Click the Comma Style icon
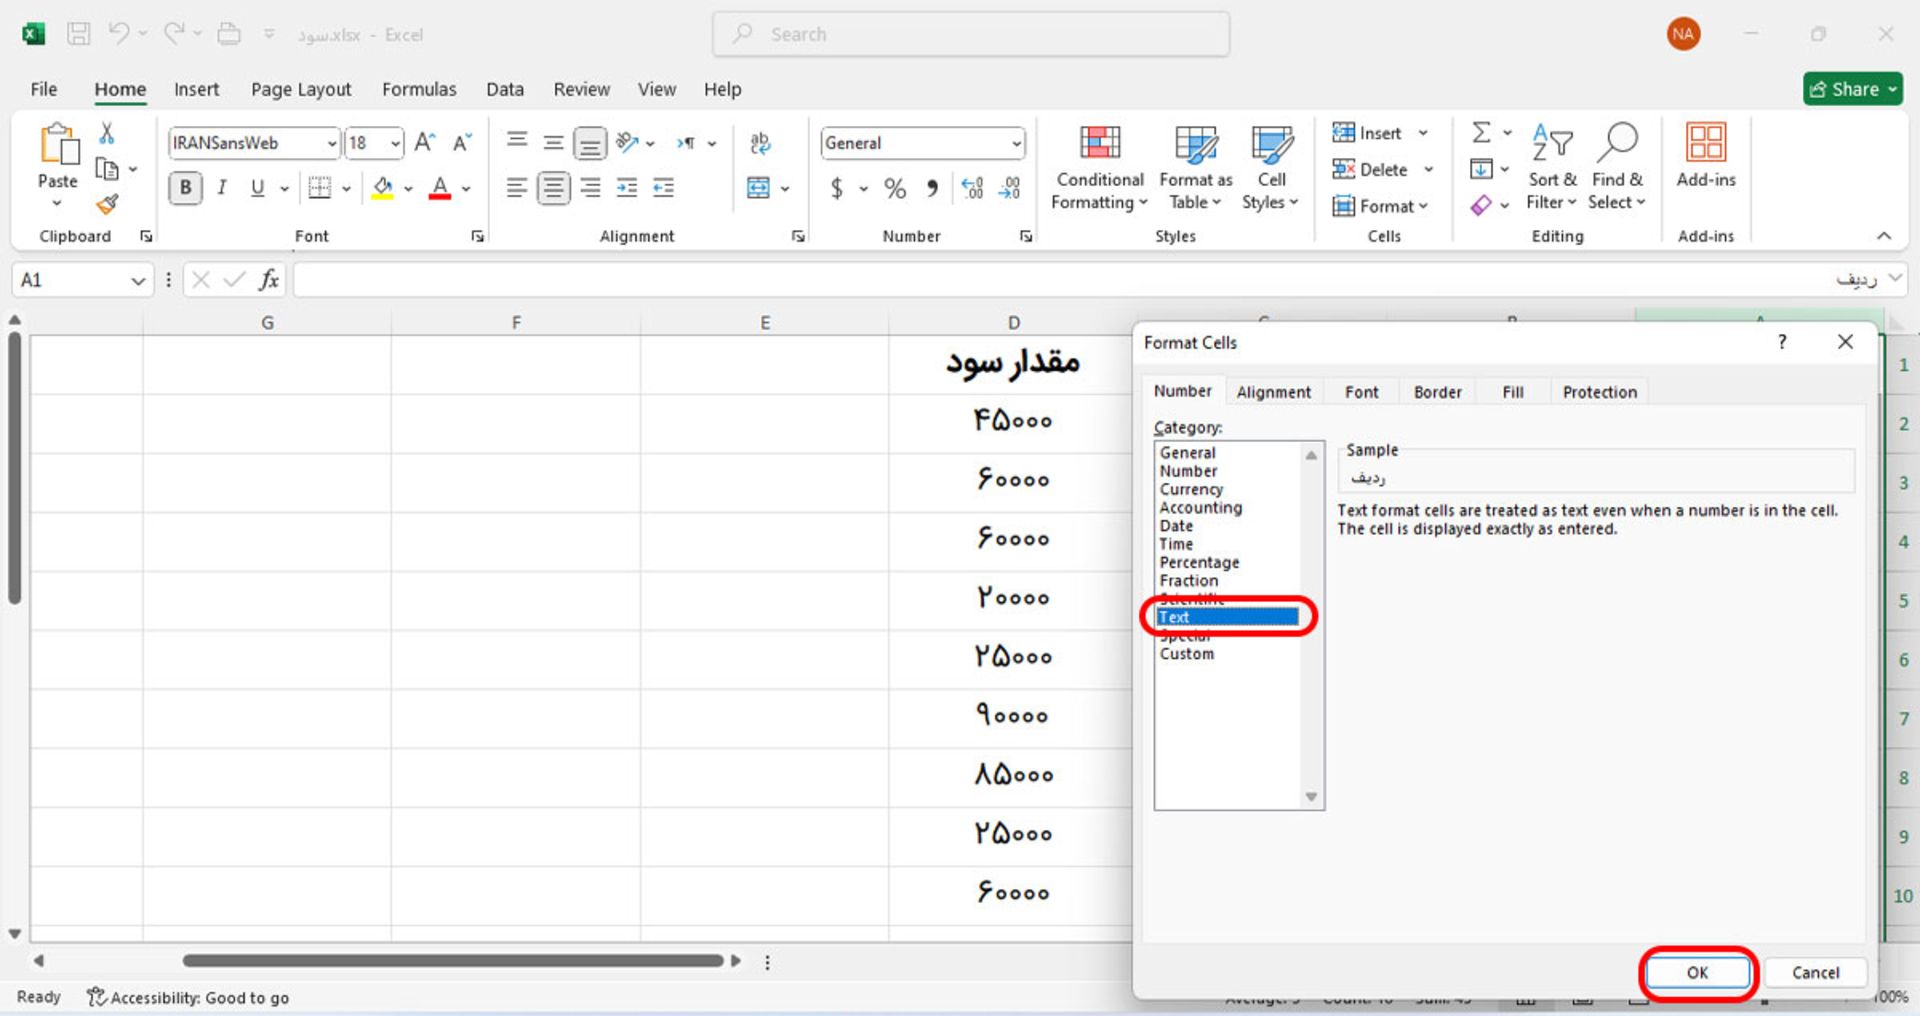The image size is (1920, 1016). click(x=931, y=188)
